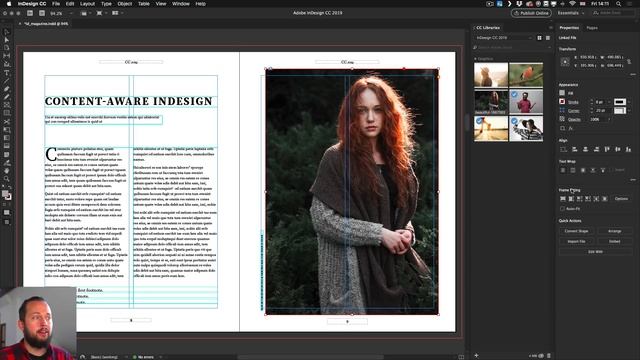This screenshot has height=360, width=640.
Task: Switch CC Libraries to grid view
Action: pyautogui.click(x=539, y=38)
